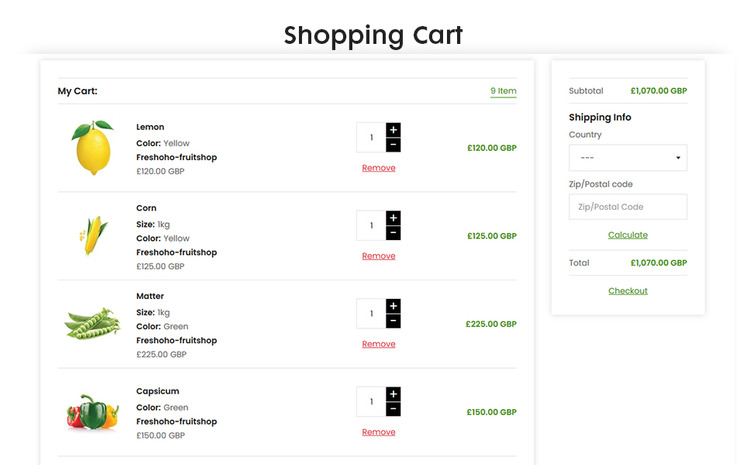Click the Matter line total £225.00 GBP
The image size is (748, 465).
(491, 324)
